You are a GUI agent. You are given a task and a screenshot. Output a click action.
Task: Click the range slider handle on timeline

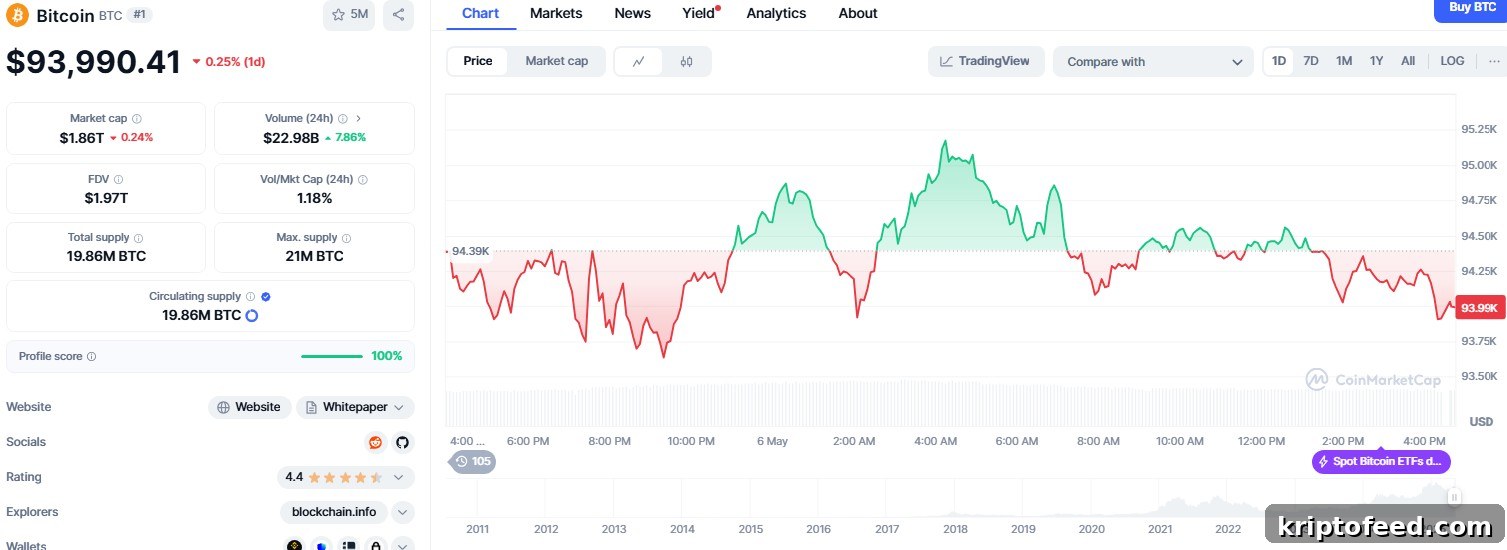coord(1455,496)
